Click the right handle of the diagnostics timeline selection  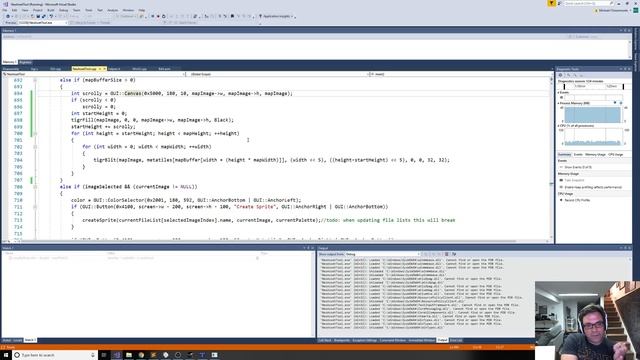623,86
